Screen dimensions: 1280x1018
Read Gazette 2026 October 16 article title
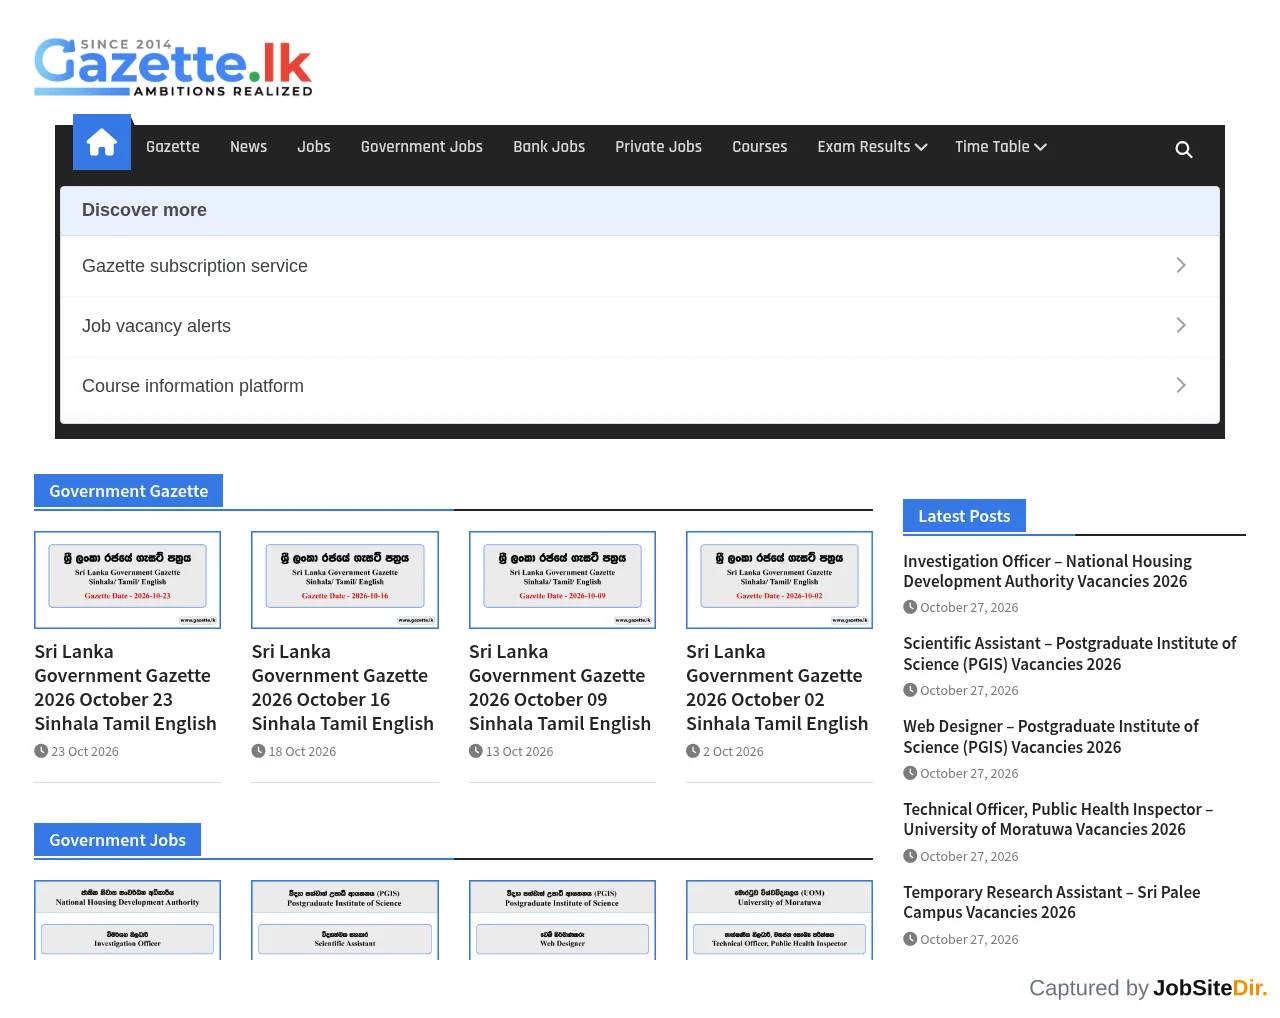343,688
